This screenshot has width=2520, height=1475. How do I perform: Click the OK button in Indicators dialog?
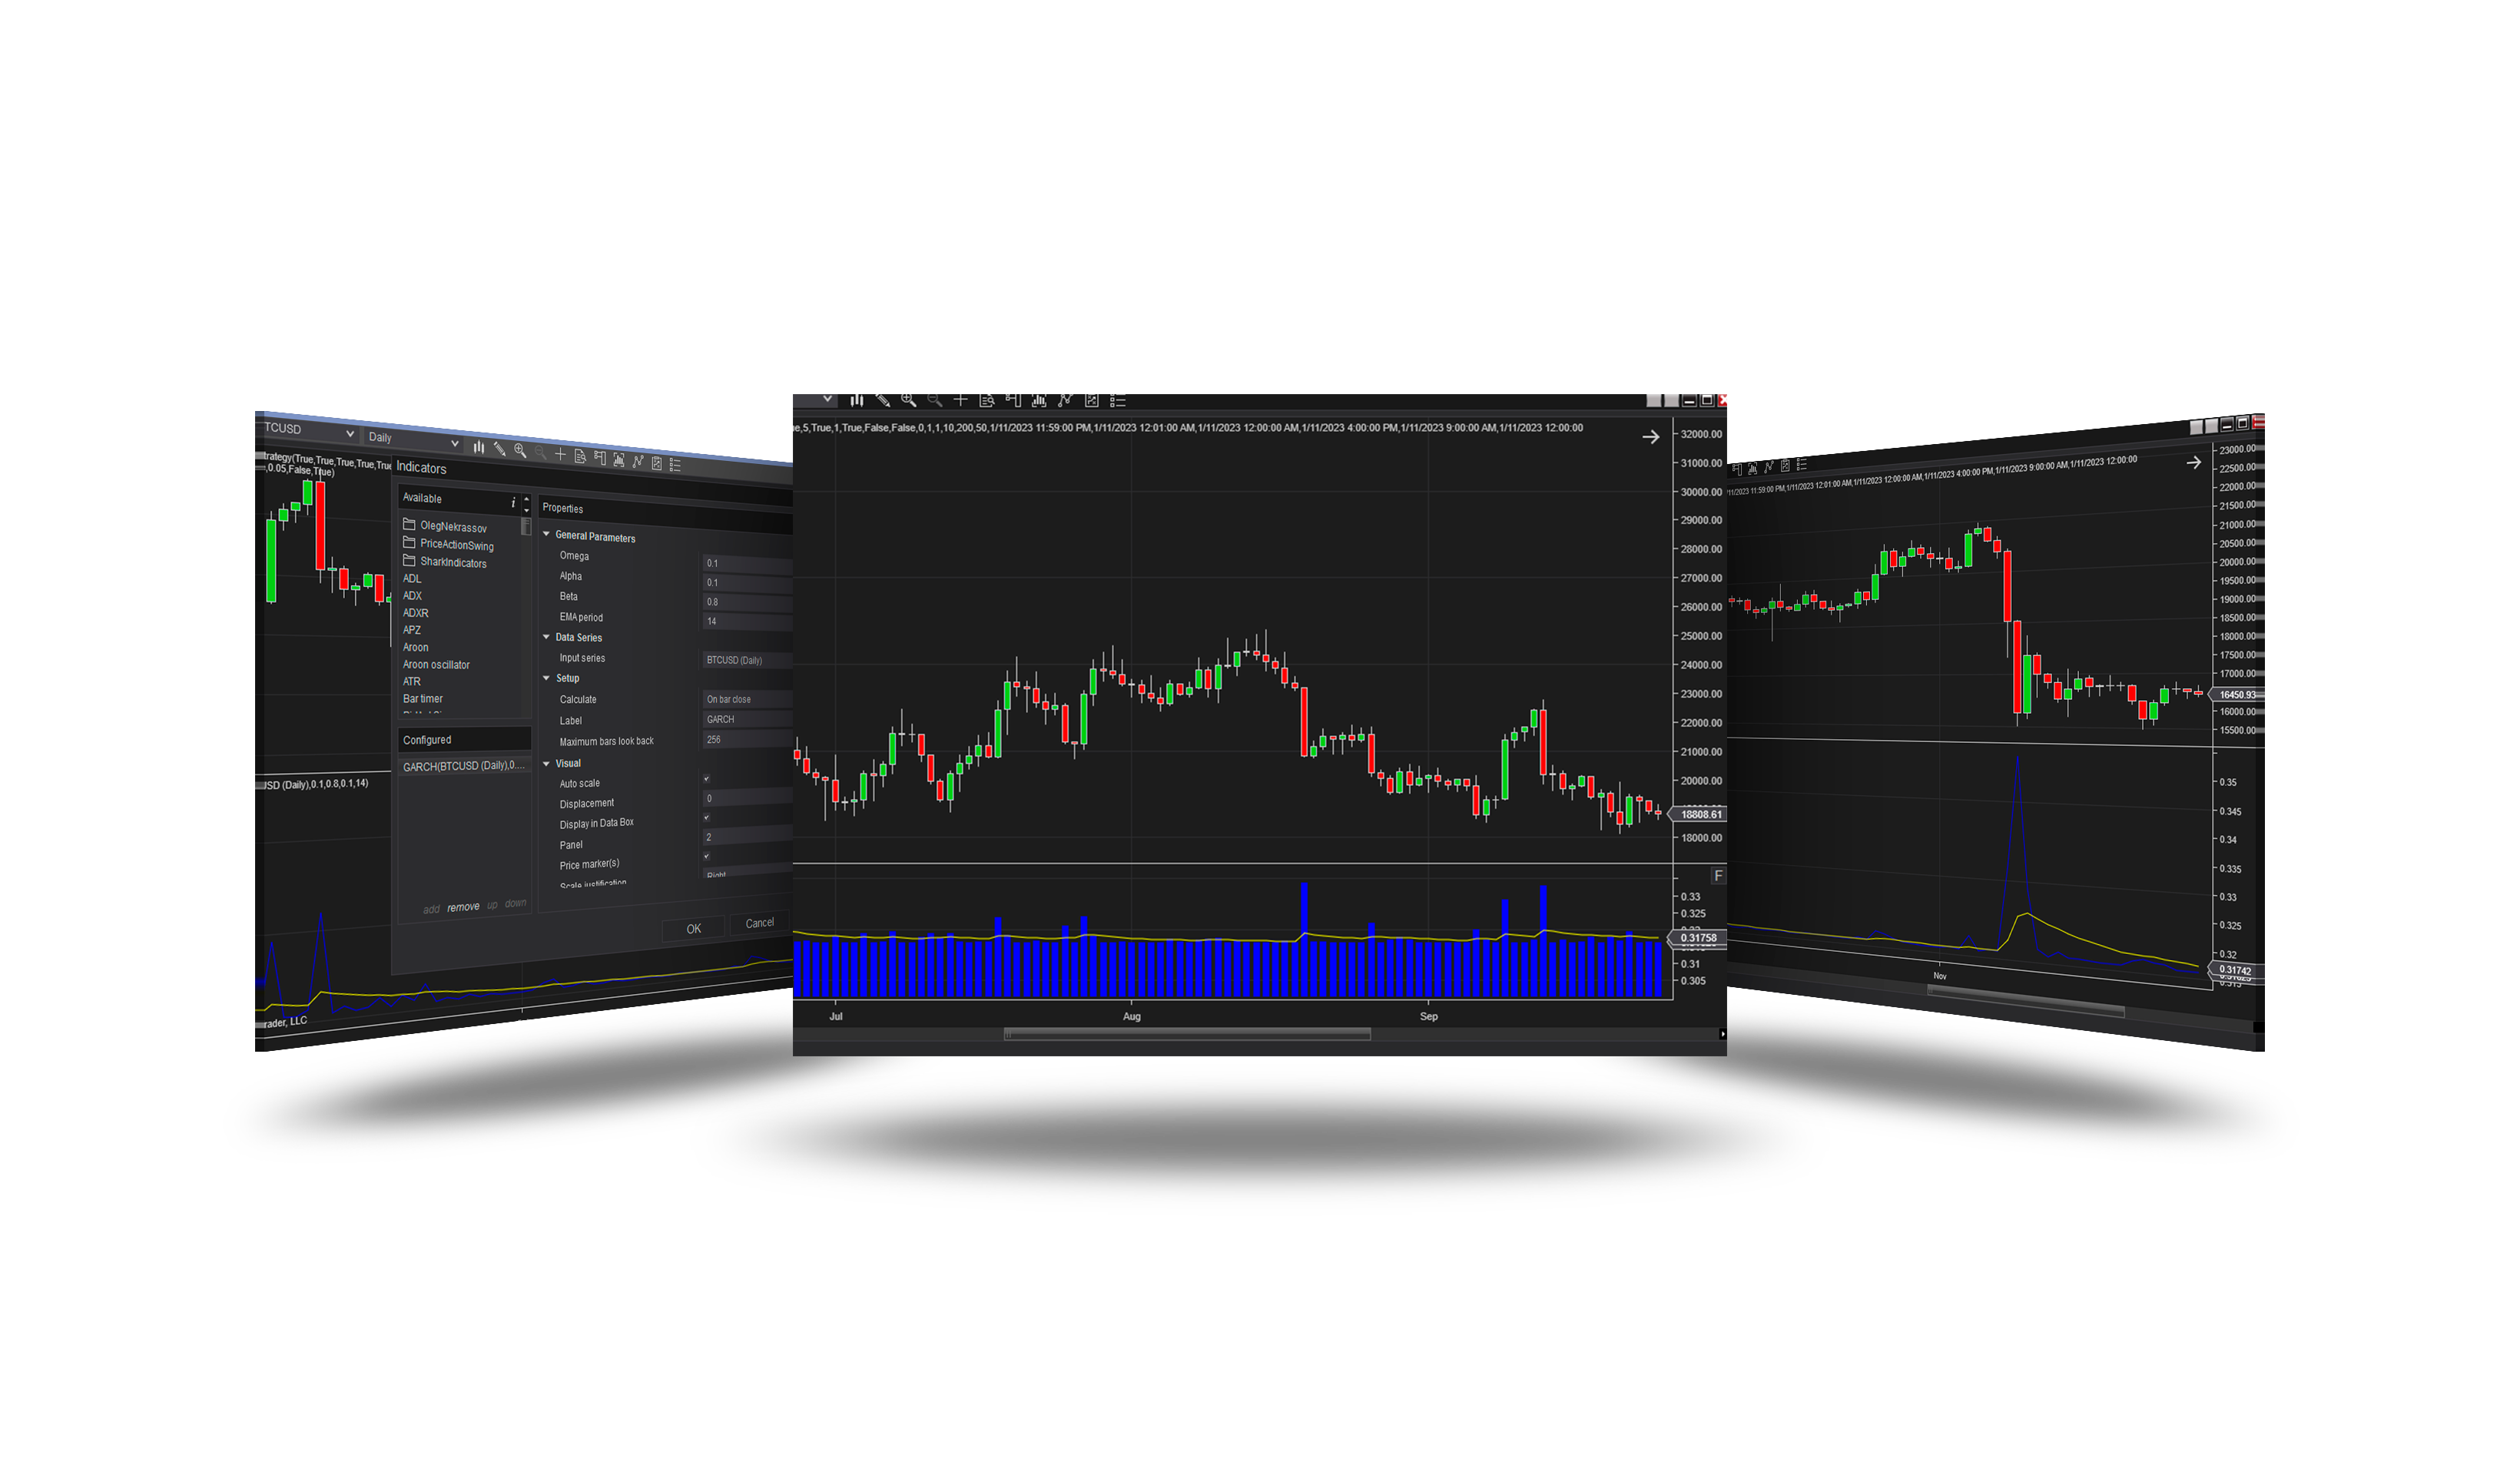point(693,929)
